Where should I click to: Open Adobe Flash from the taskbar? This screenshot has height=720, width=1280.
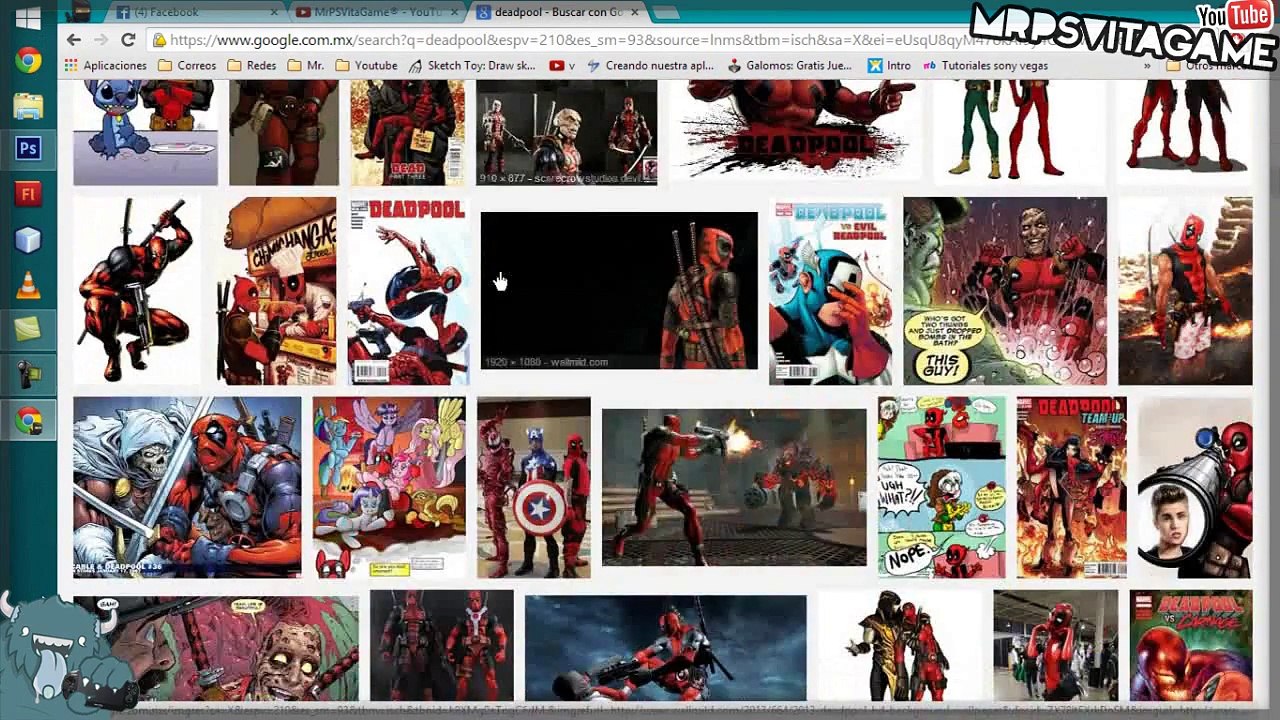coord(28,194)
